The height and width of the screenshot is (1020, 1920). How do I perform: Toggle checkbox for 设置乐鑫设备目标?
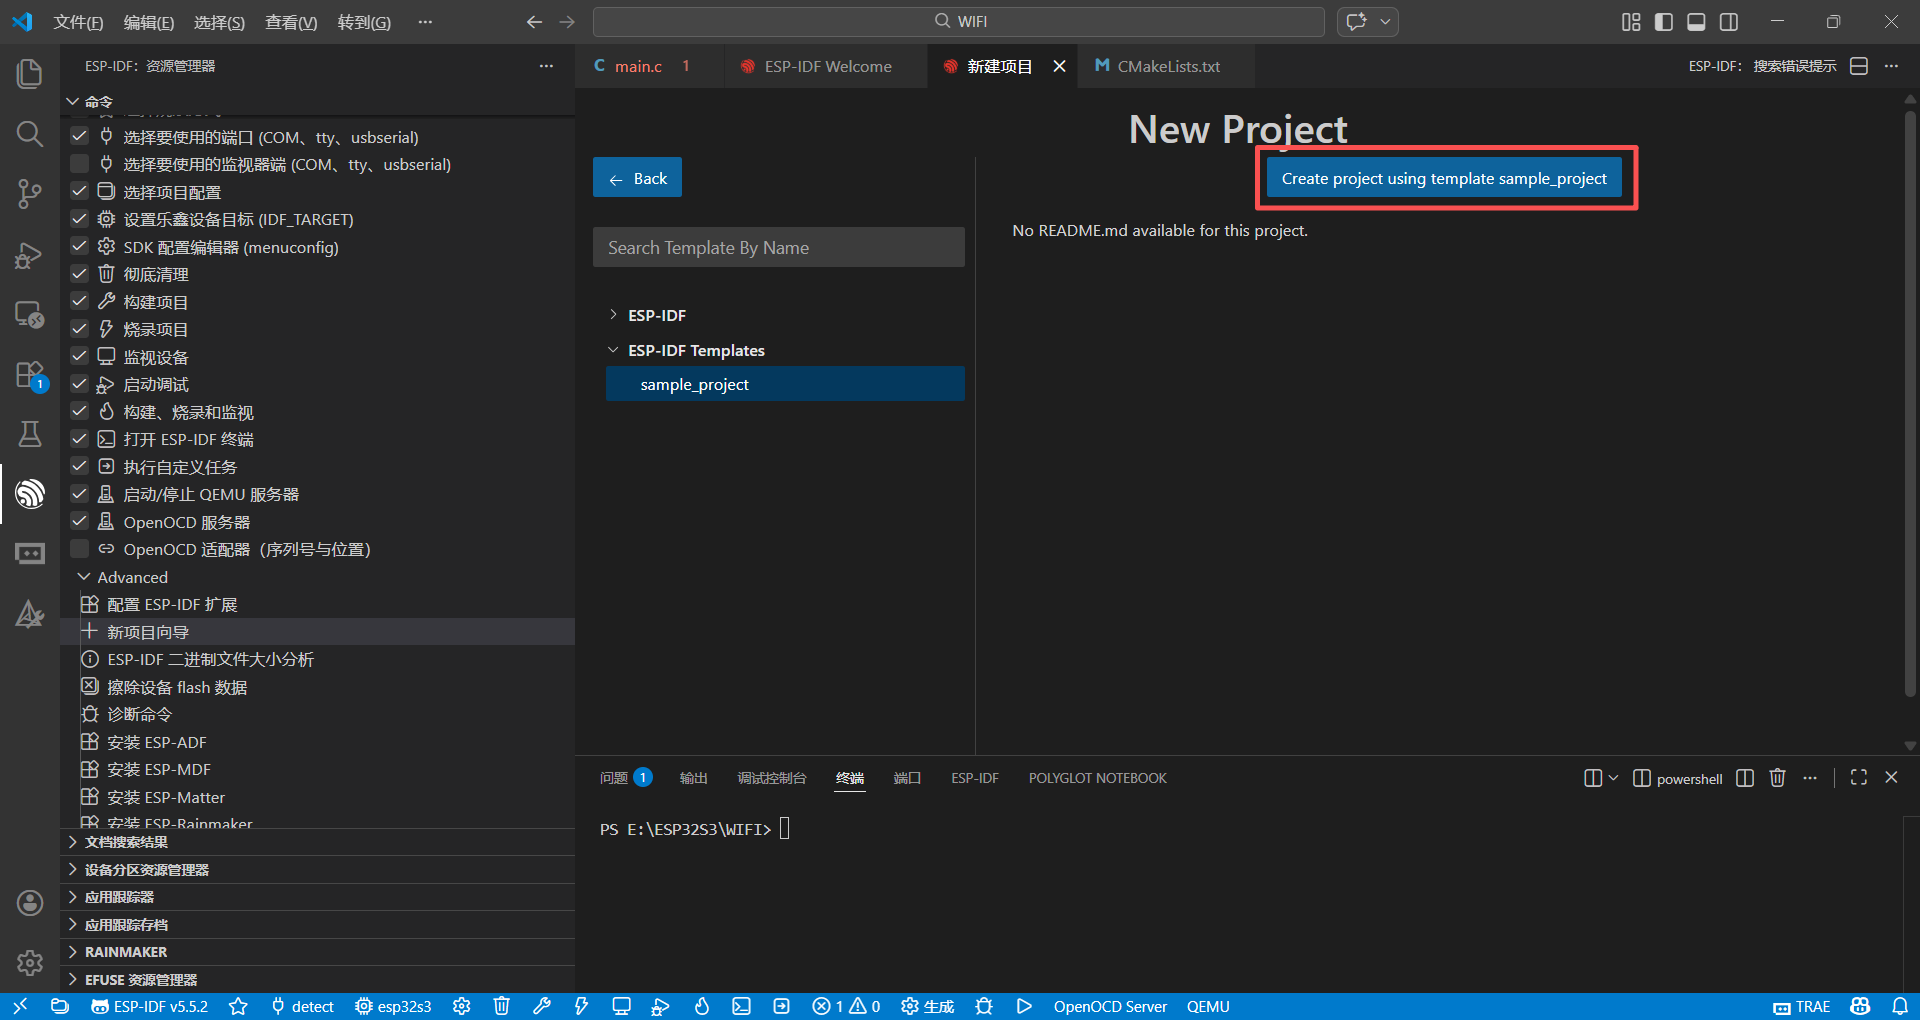[x=80, y=218]
